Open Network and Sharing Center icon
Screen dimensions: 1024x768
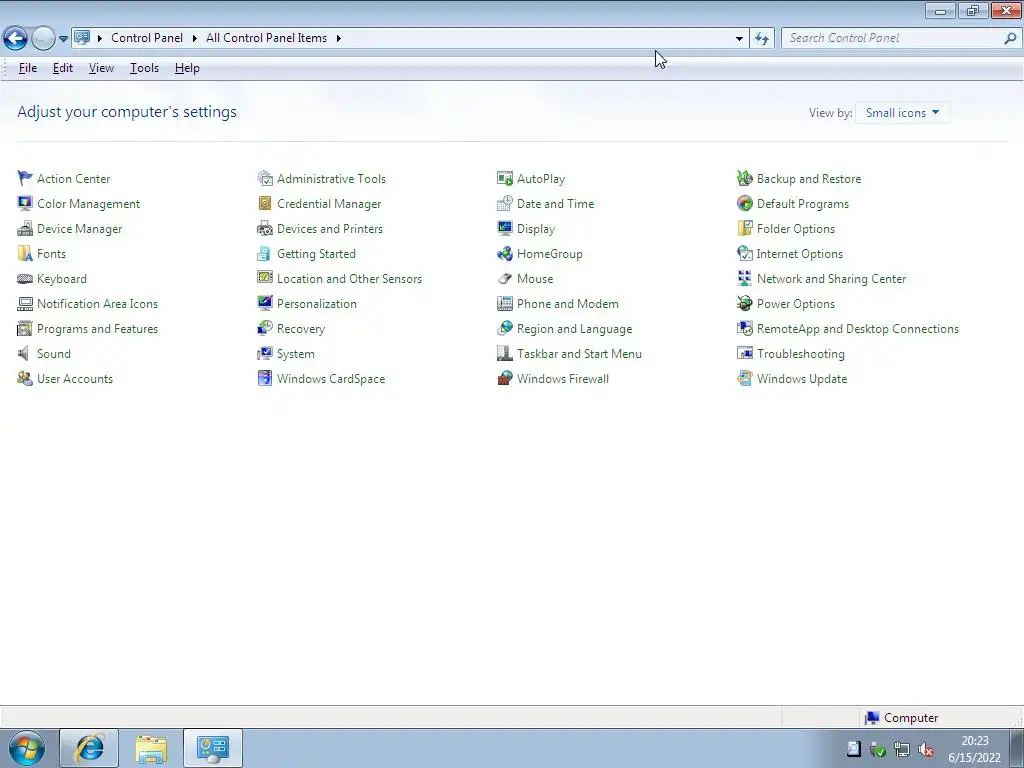tap(744, 279)
